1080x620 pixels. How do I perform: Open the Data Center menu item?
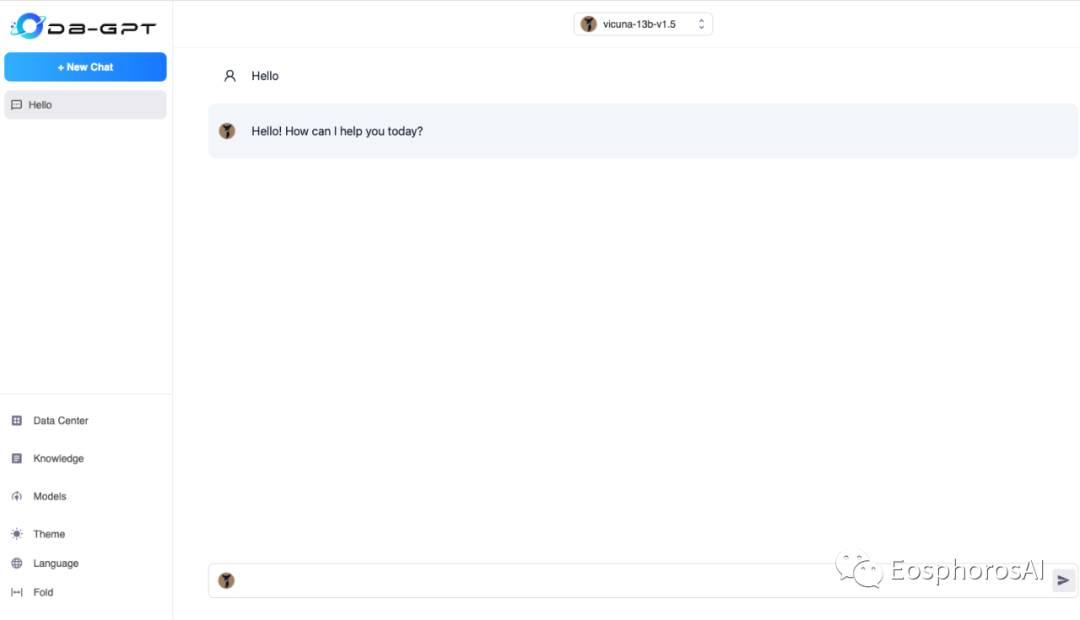[60, 421]
